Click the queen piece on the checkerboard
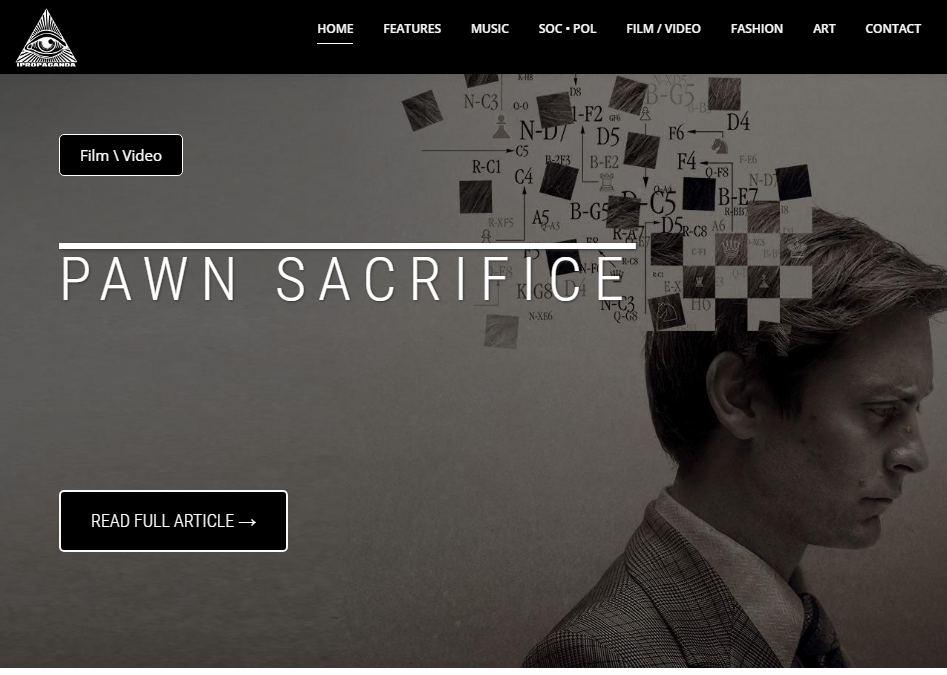This screenshot has height=675, width=947. 731,248
